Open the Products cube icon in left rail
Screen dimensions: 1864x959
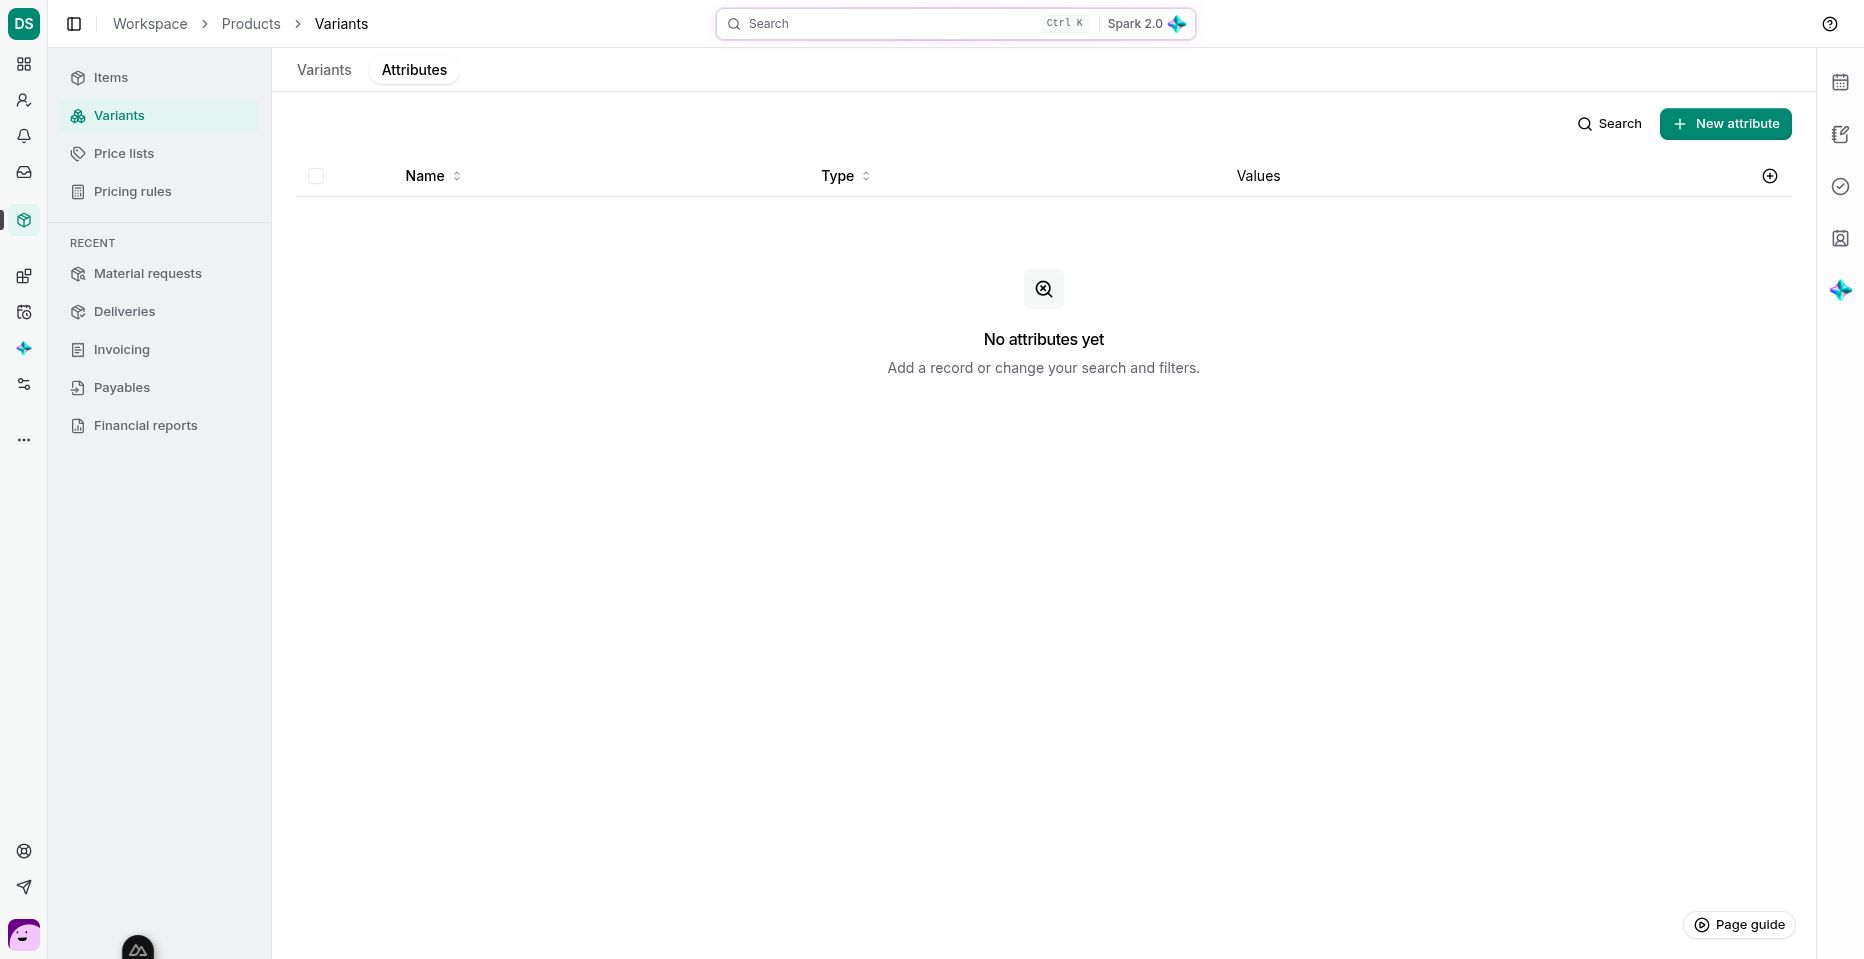click(x=24, y=220)
